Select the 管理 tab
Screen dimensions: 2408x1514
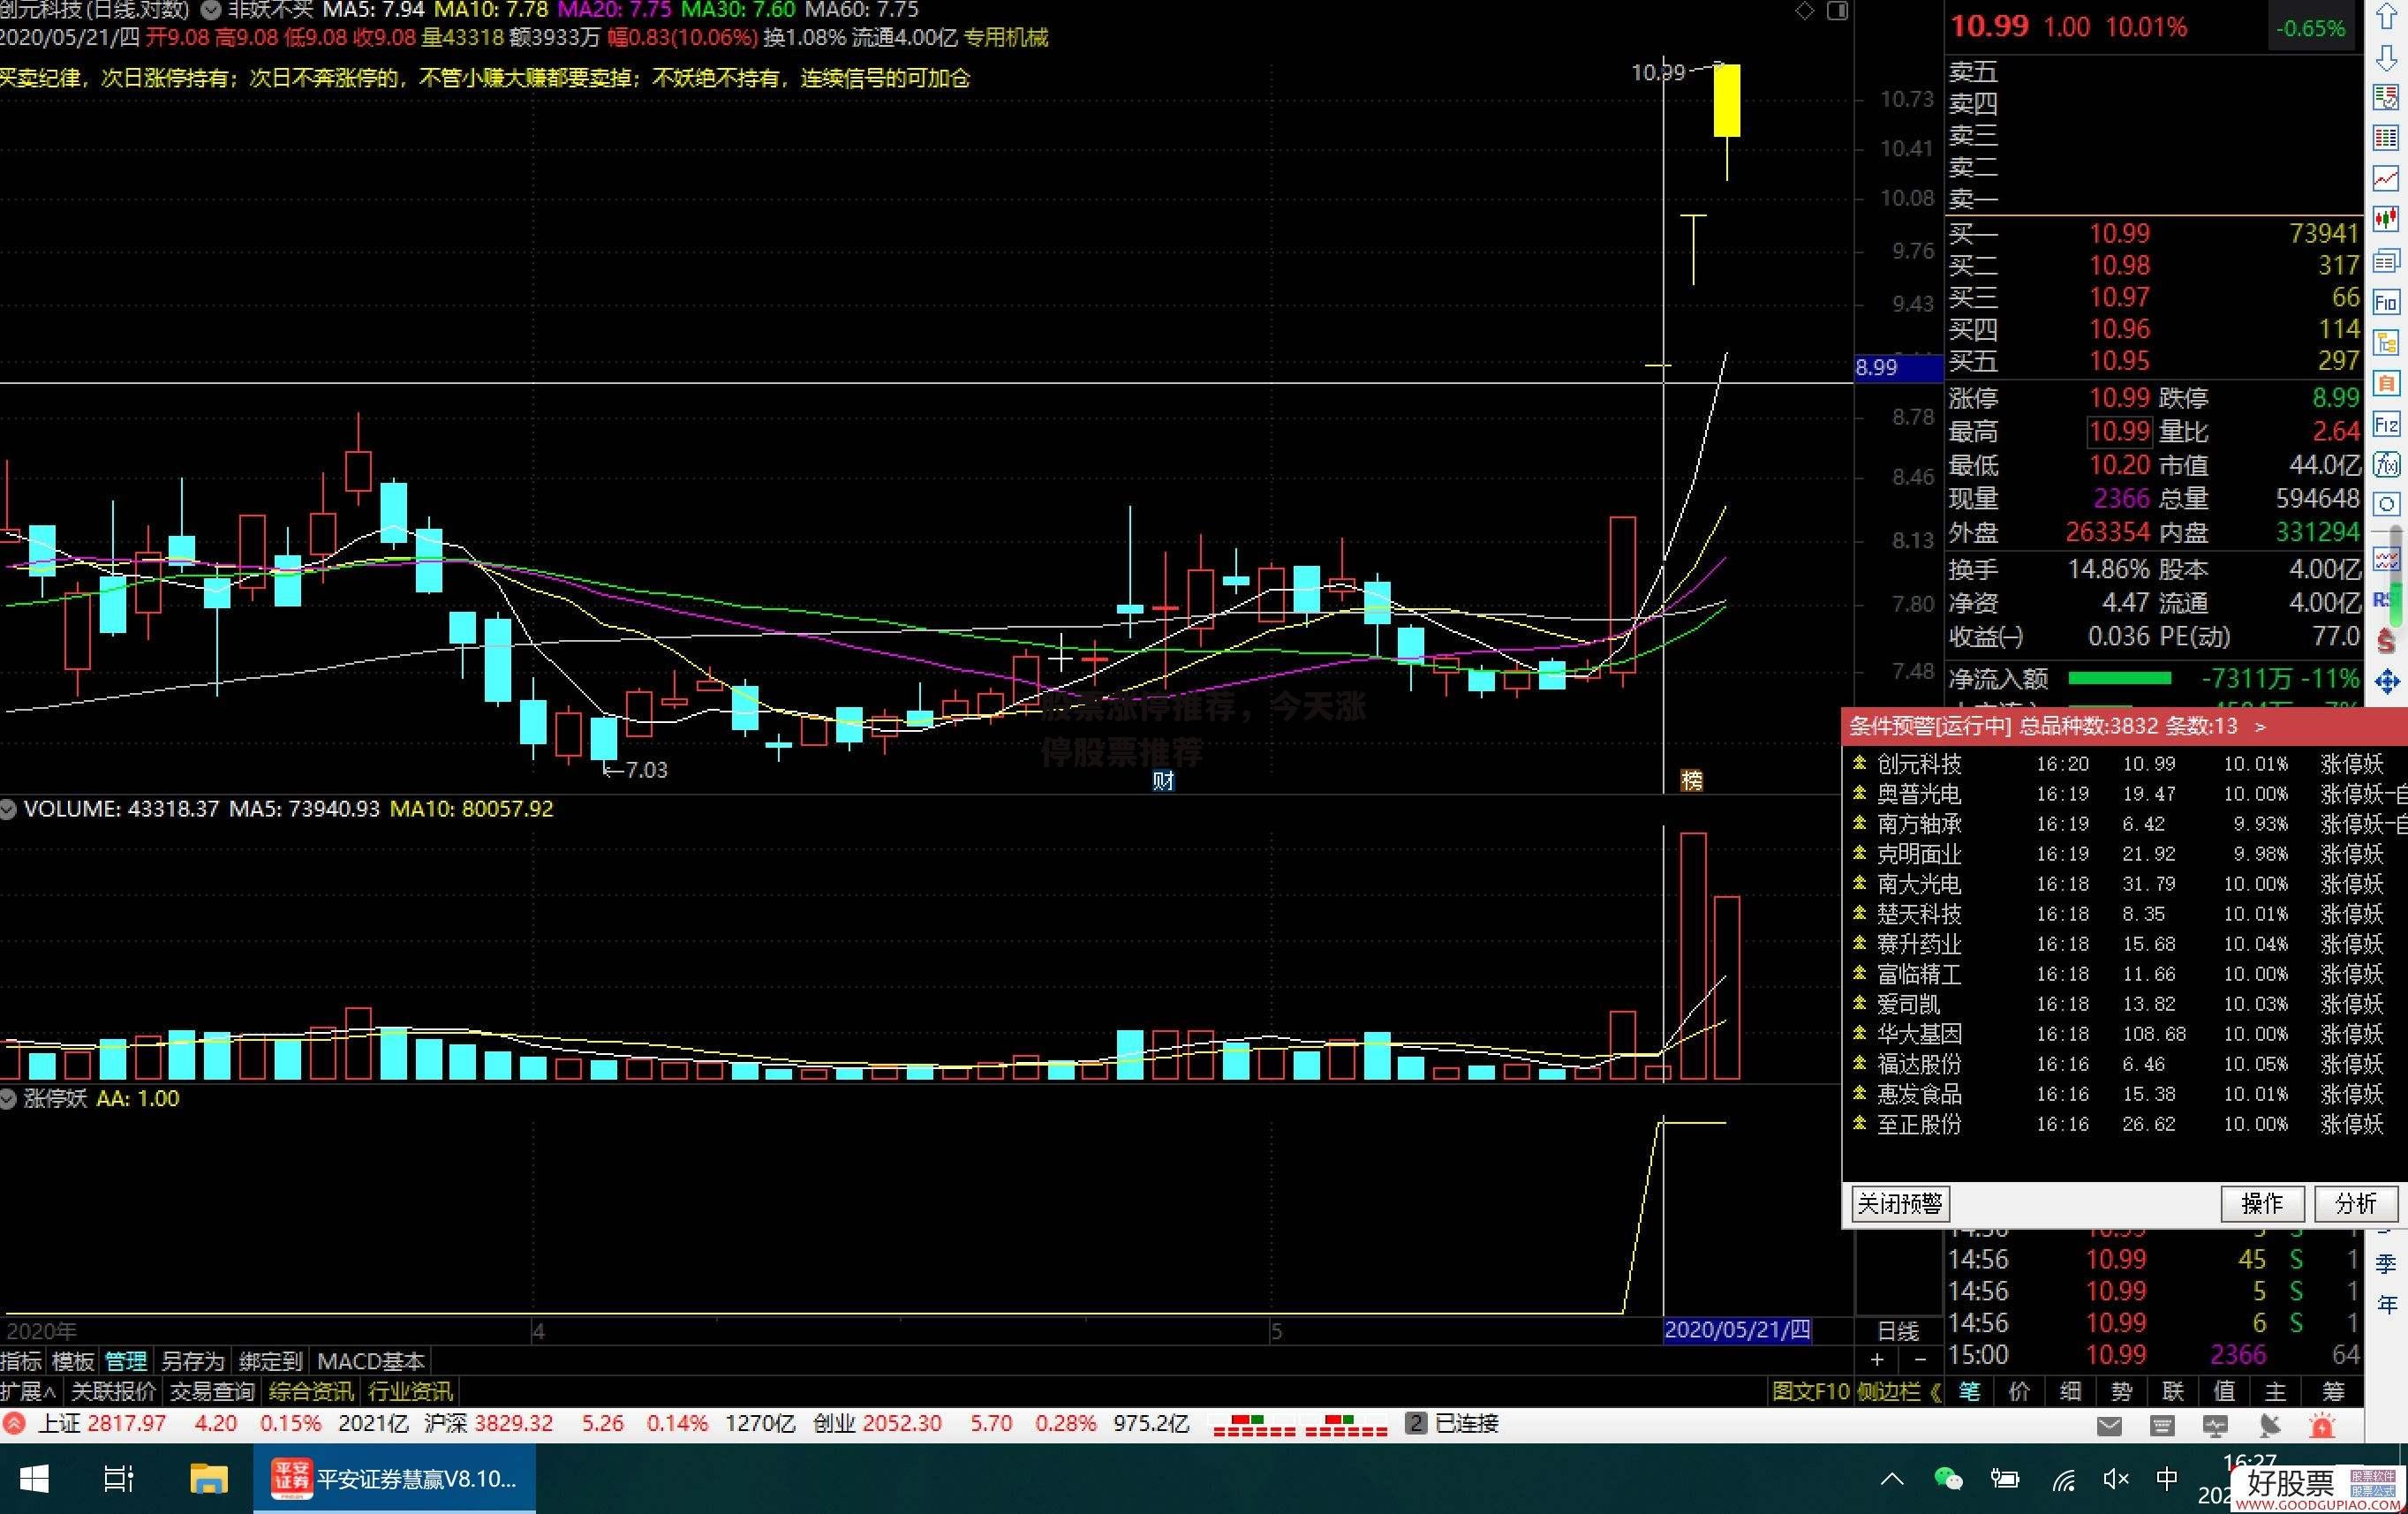tap(126, 1361)
